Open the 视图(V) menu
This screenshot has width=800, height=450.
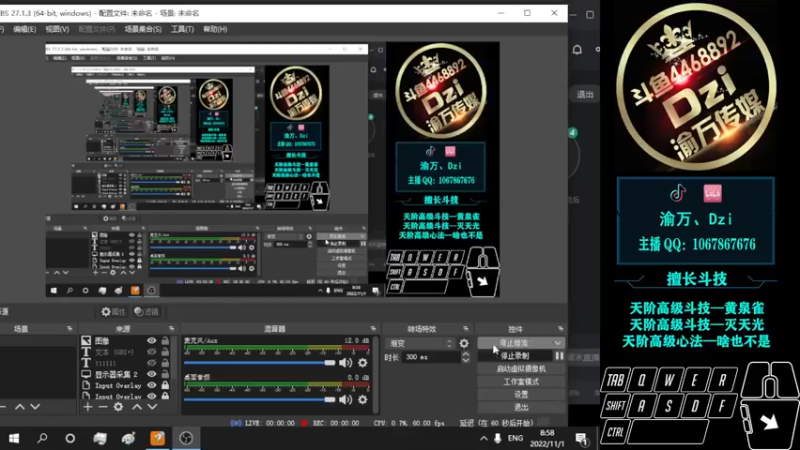(57, 29)
